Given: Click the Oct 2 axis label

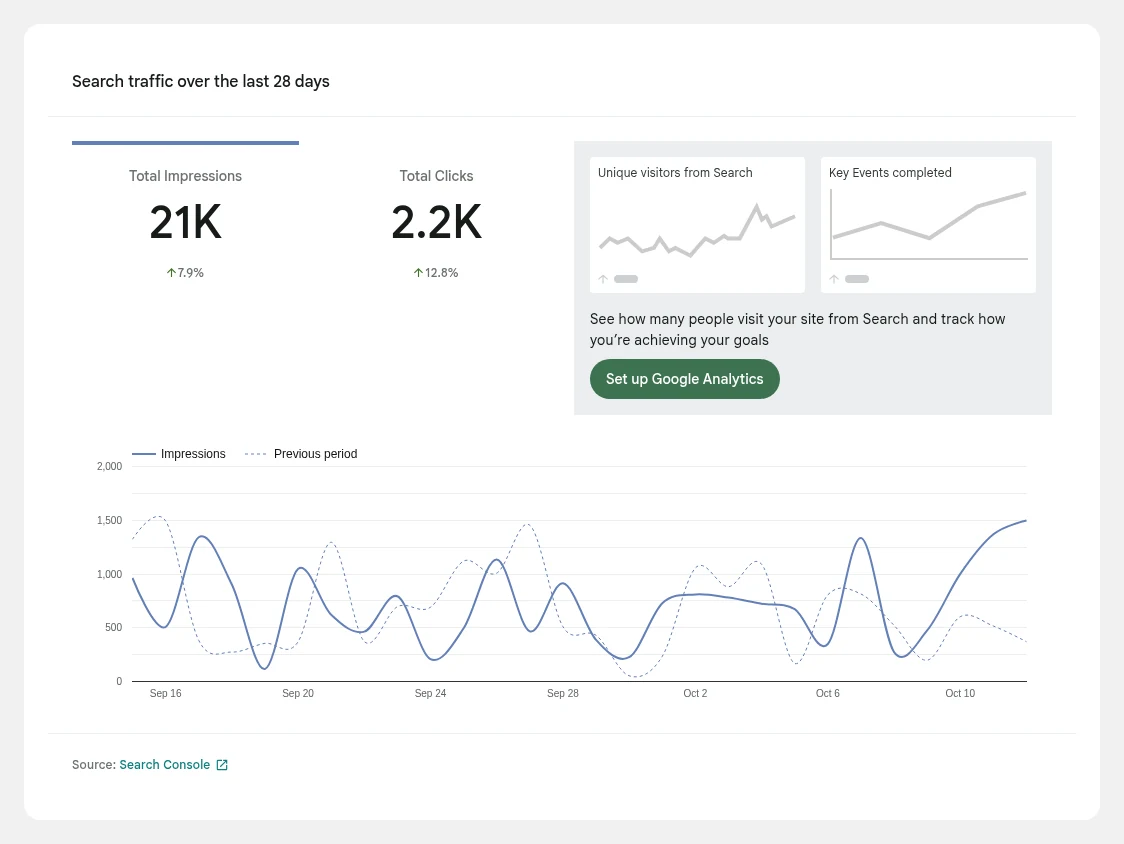Looking at the screenshot, I should coord(695,693).
